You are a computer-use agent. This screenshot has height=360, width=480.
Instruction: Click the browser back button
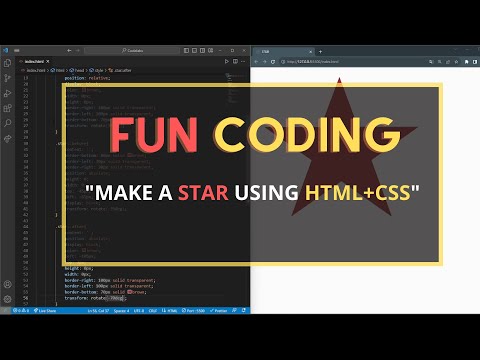[x=256, y=62]
